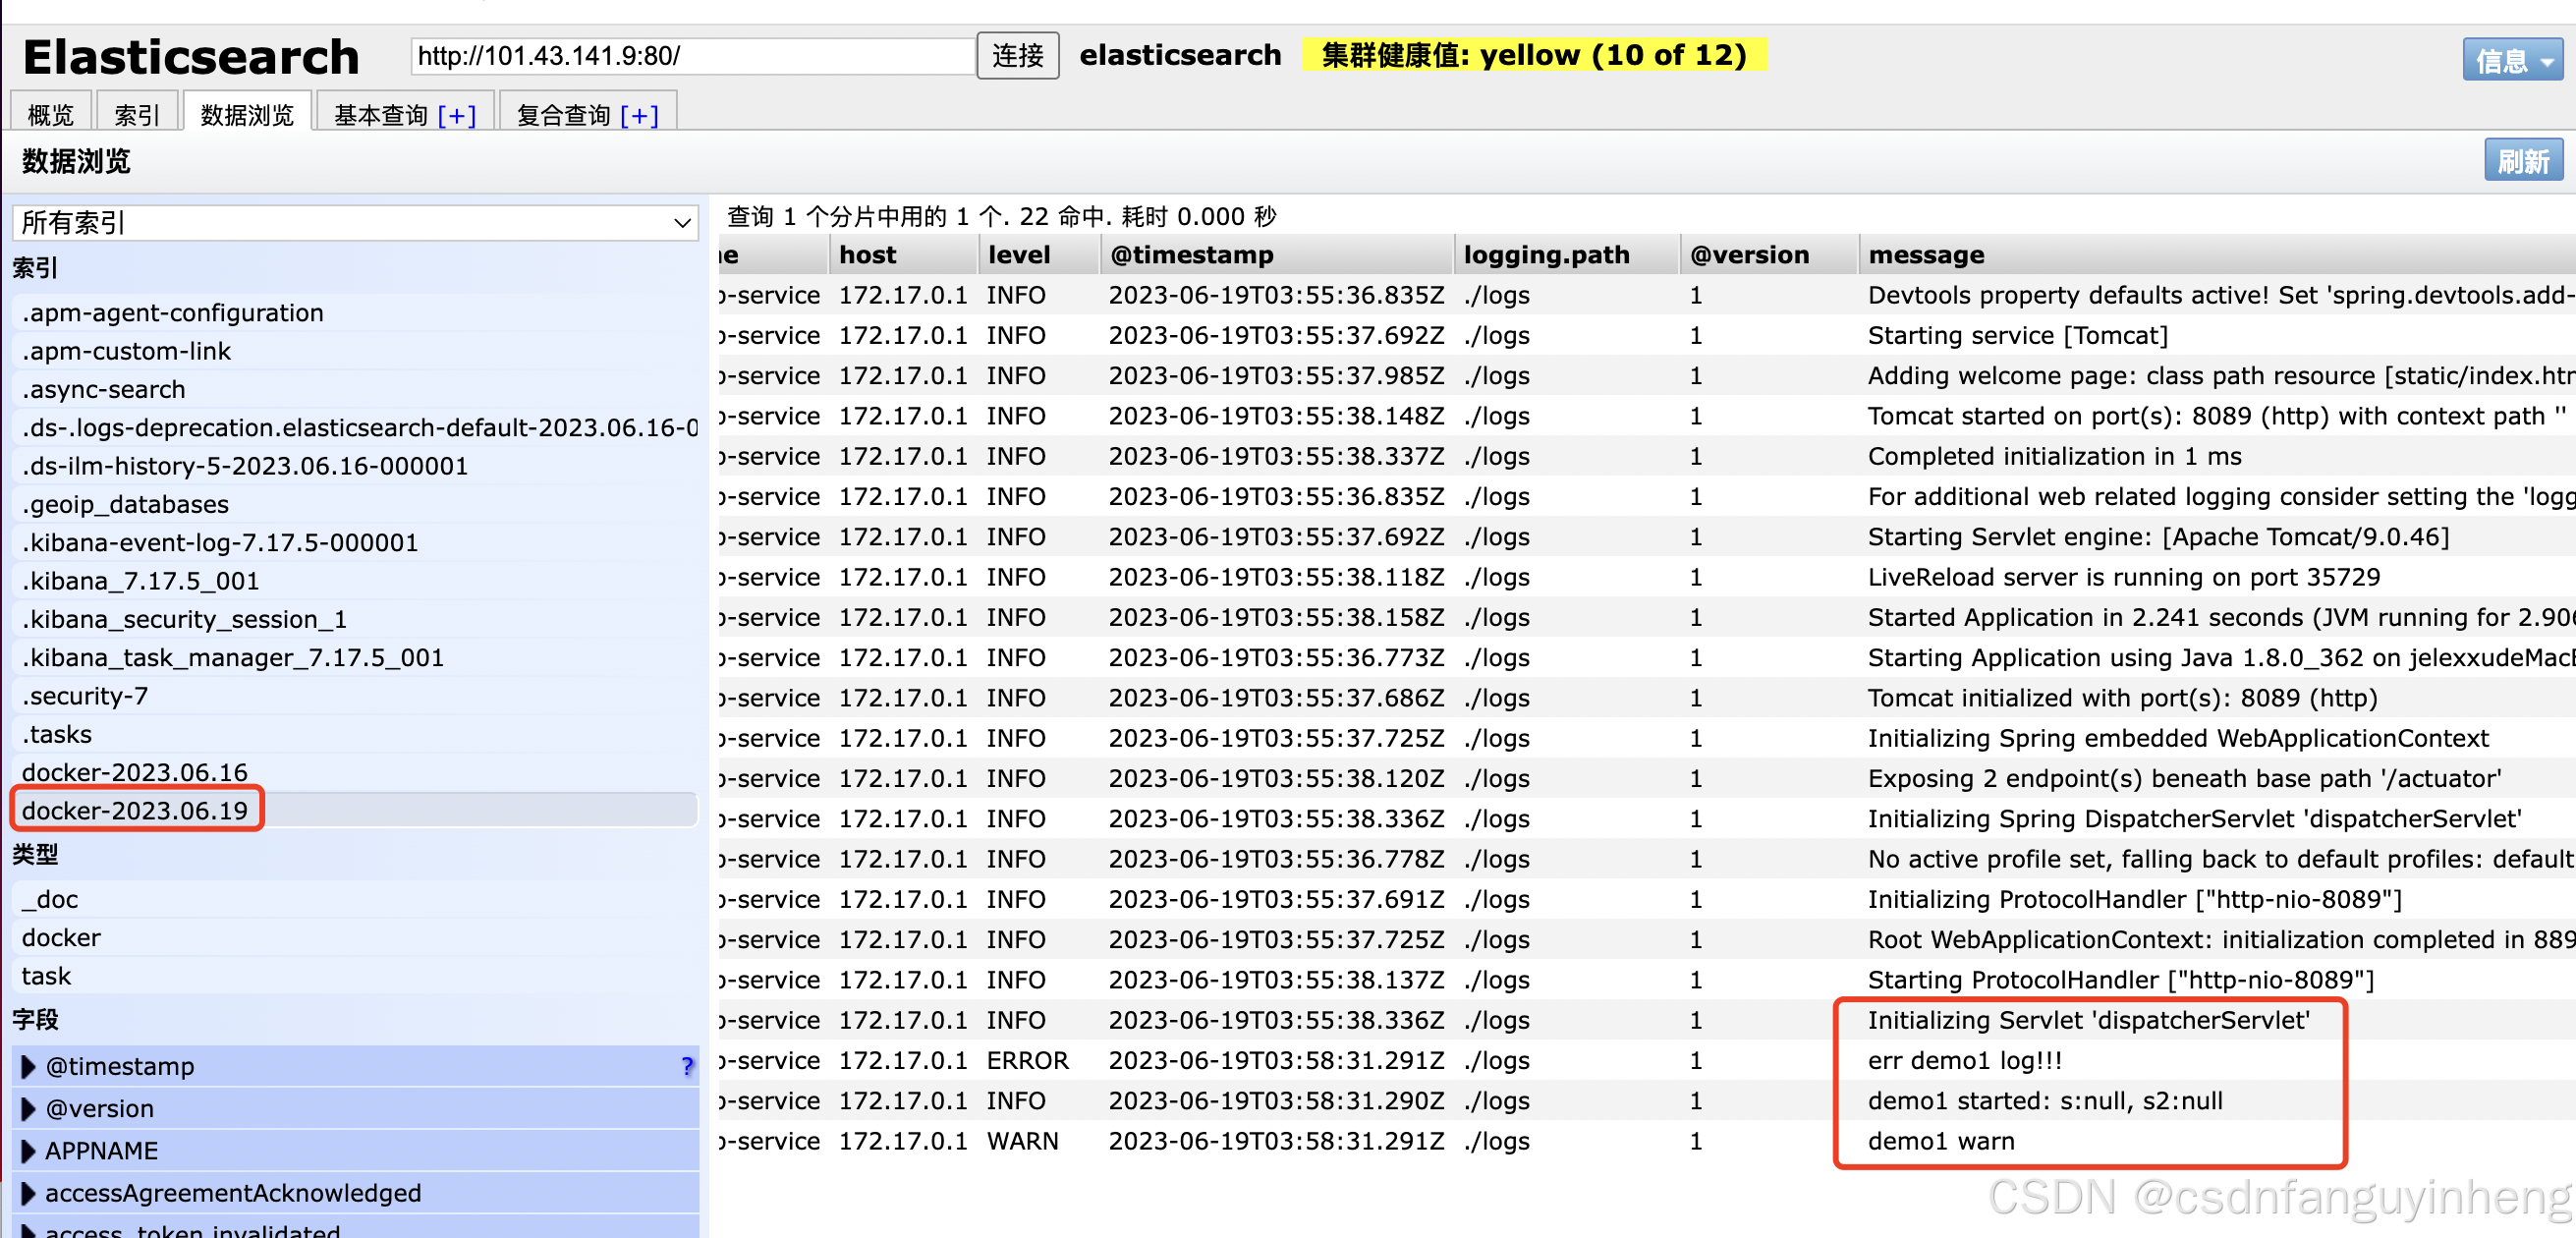The height and width of the screenshot is (1238, 2576).
Task: Filter by the task type
Action: point(46,976)
